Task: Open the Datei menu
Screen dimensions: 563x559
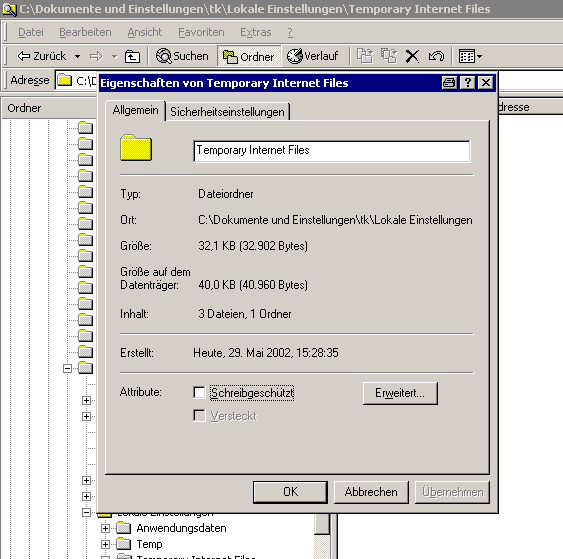Action: click(x=31, y=32)
